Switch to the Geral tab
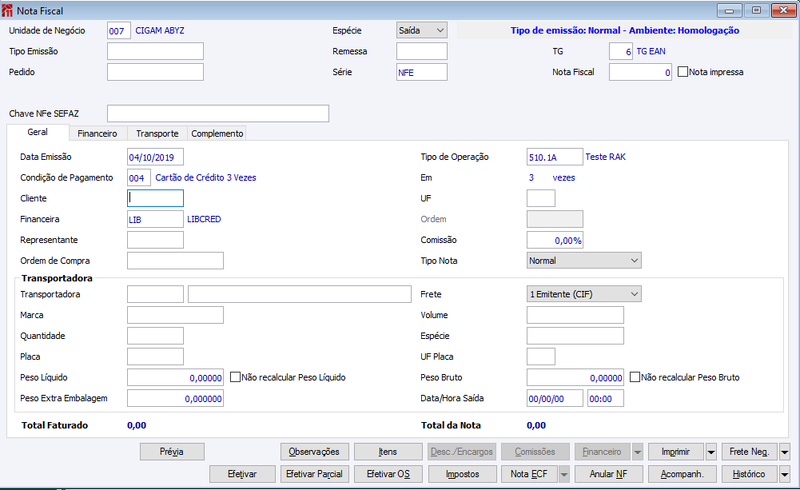 coord(38,132)
